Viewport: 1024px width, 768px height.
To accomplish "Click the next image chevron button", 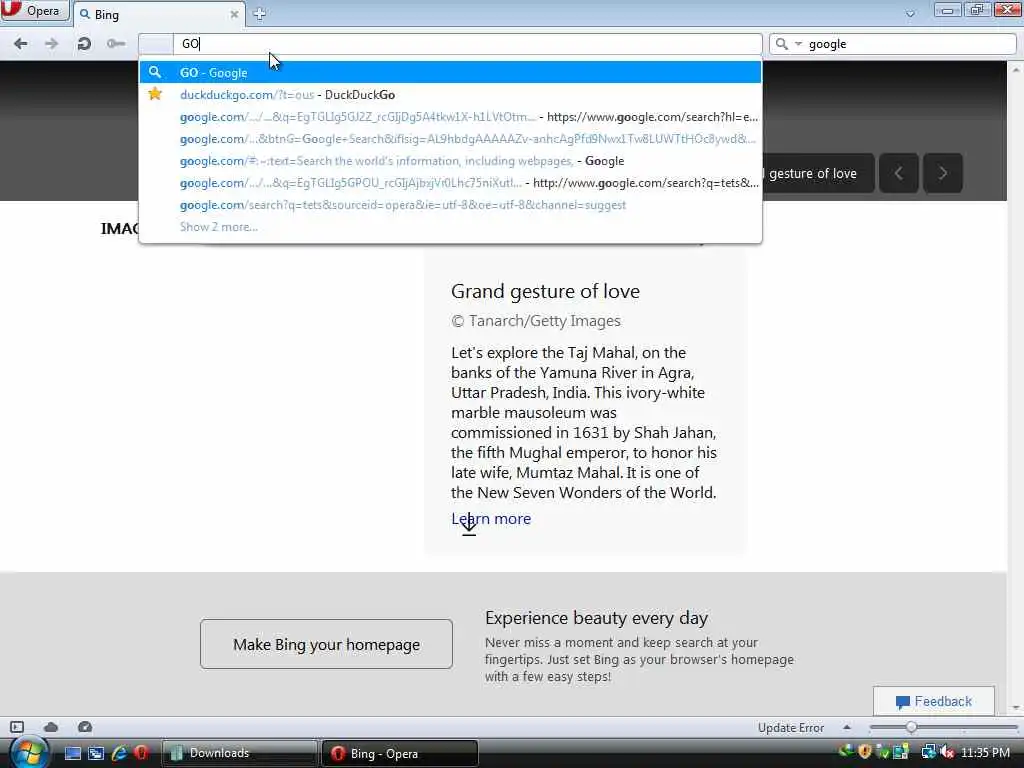I will (x=942, y=173).
